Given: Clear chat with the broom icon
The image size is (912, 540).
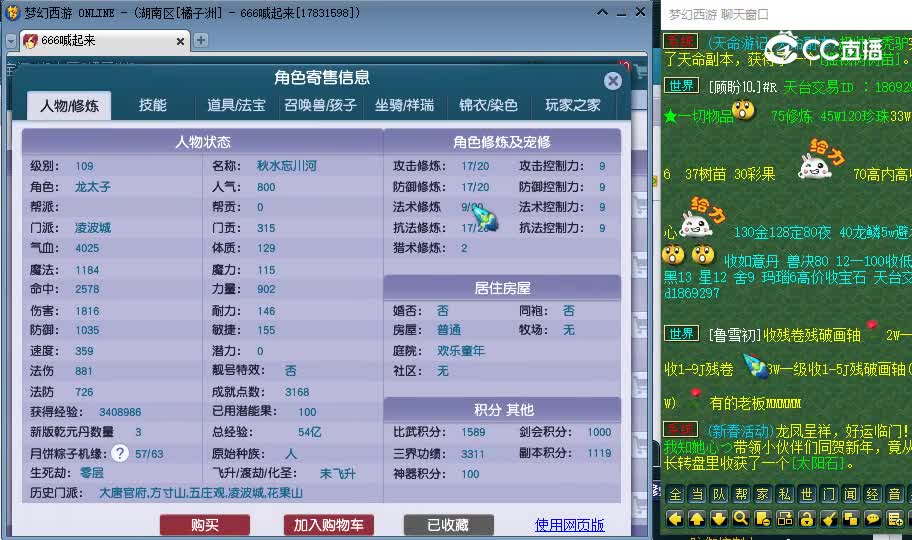Looking at the screenshot, I should [x=829, y=518].
